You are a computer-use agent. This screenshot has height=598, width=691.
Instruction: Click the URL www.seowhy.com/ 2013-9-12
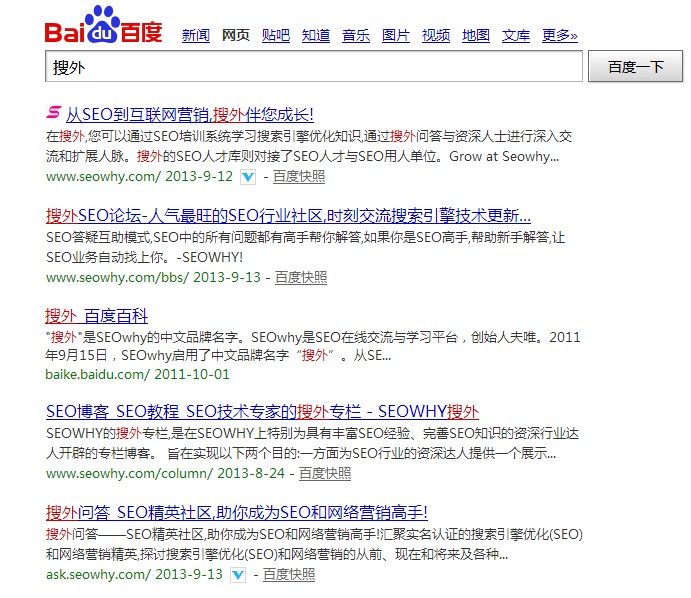point(139,177)
